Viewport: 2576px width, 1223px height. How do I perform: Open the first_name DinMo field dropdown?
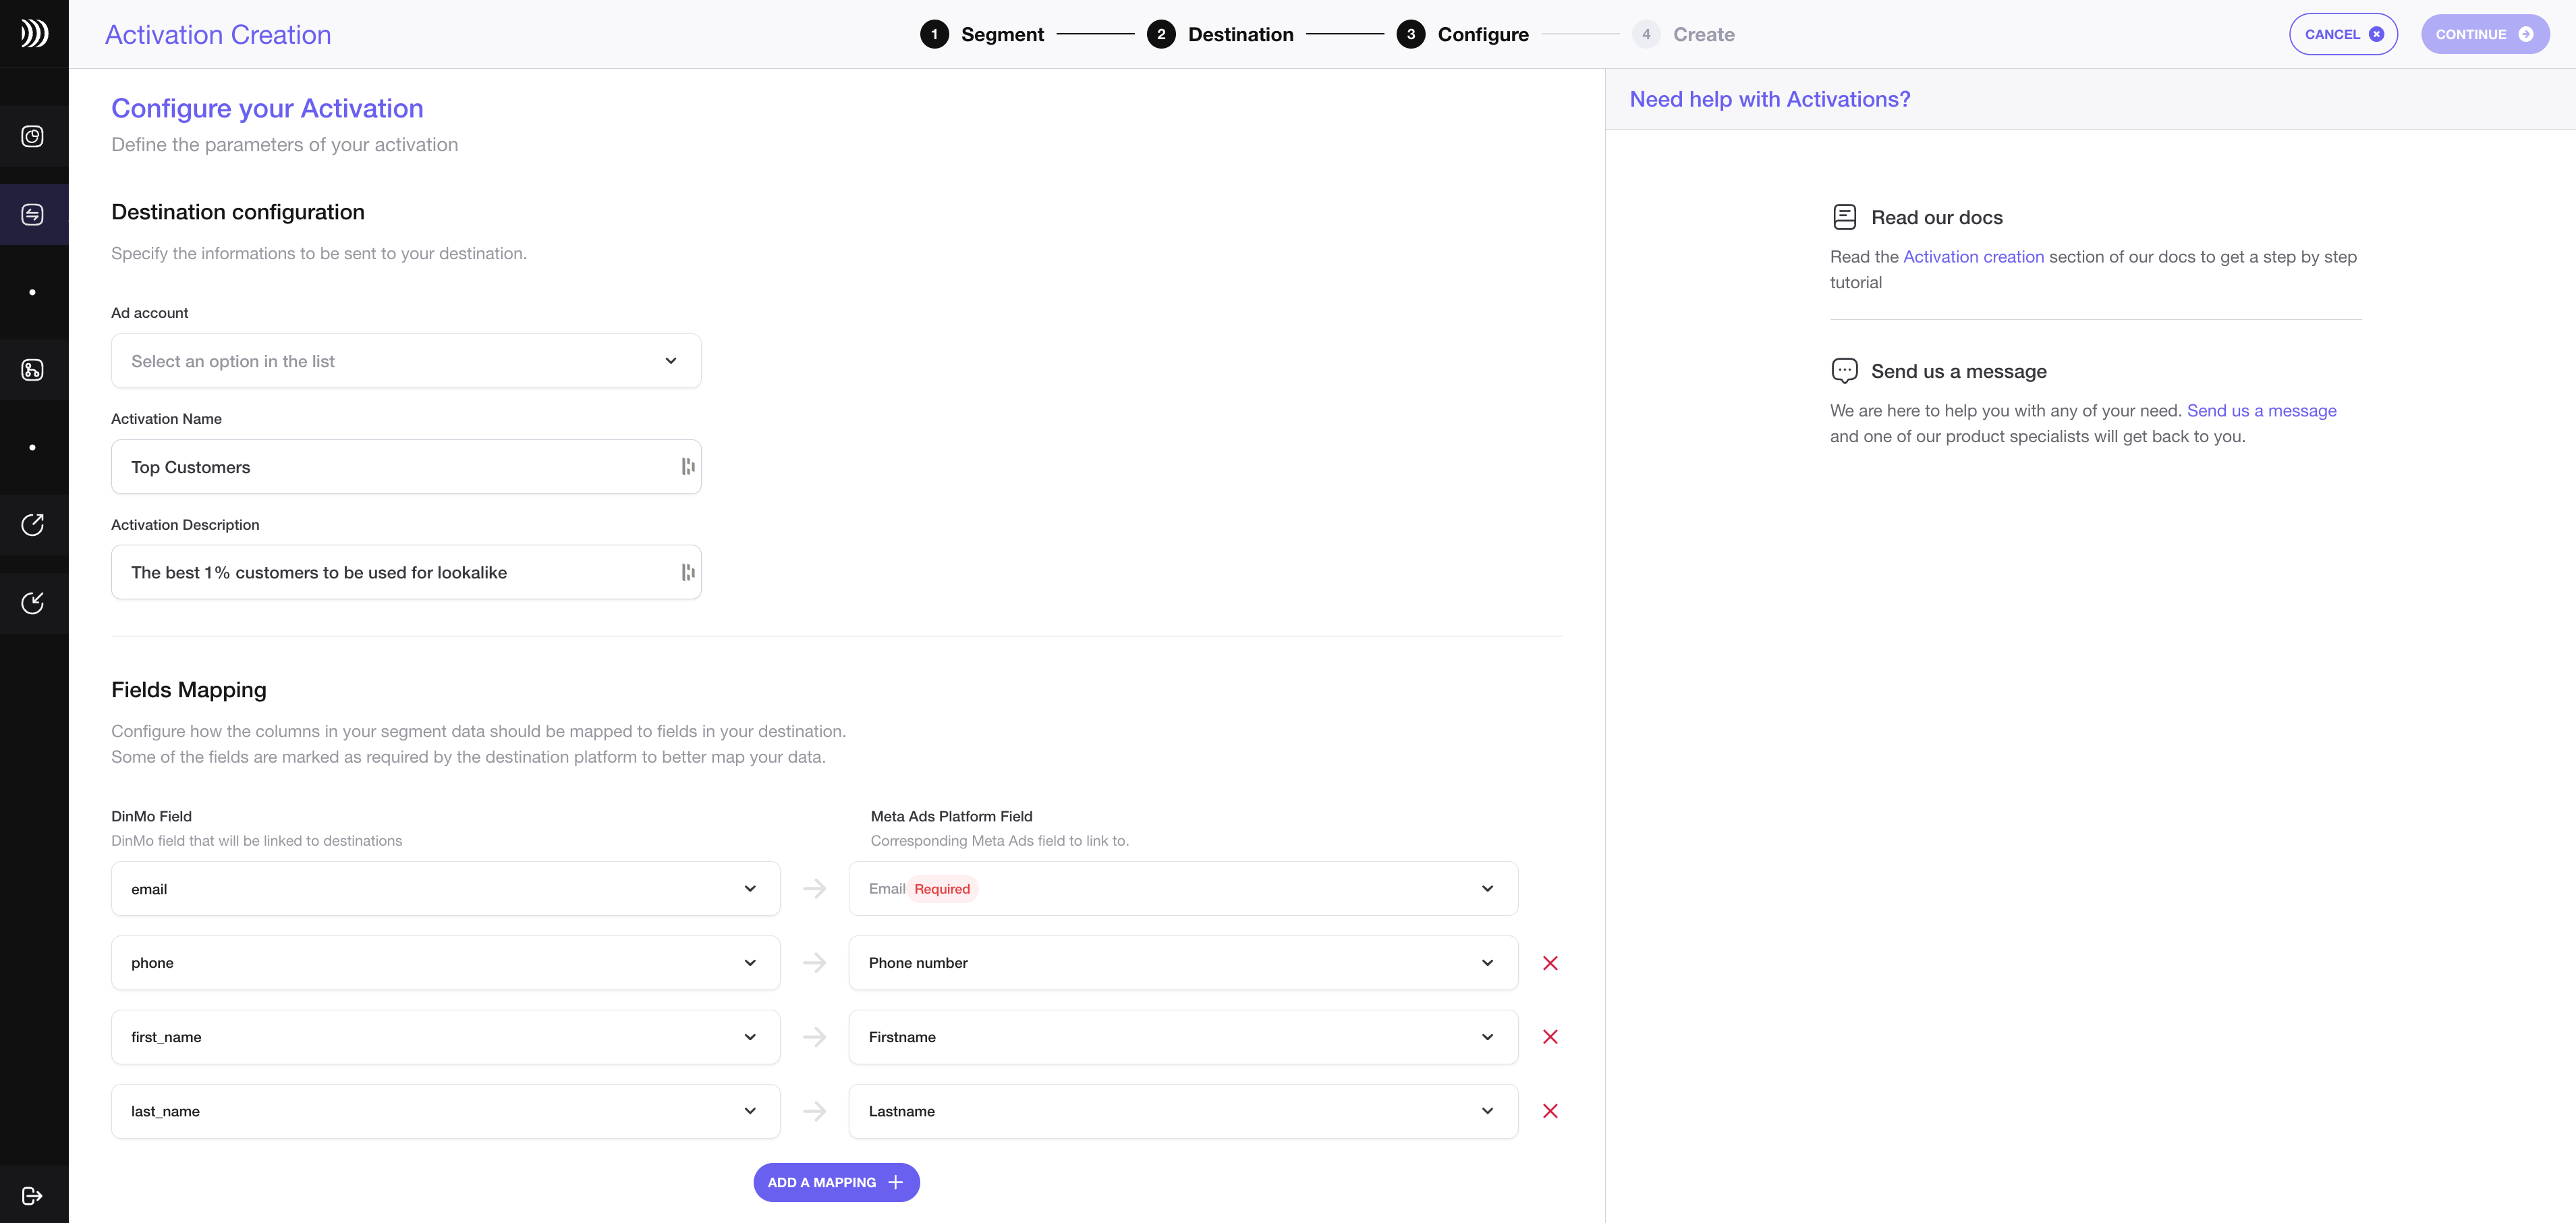click(445, 1037)
